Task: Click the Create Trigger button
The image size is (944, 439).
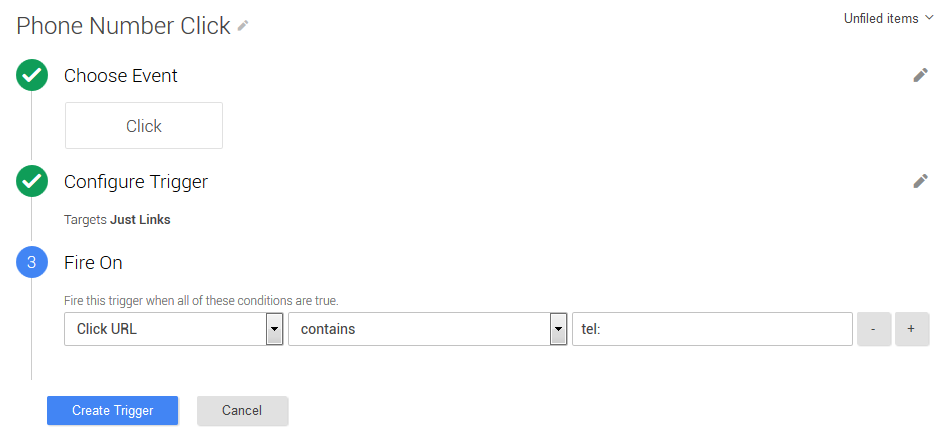Action: point(113,411)
